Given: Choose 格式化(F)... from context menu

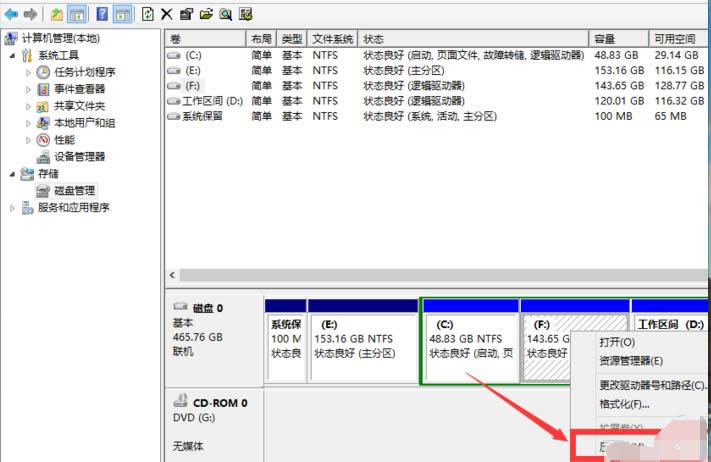Looking at the screenshot, I should (624, 404).
